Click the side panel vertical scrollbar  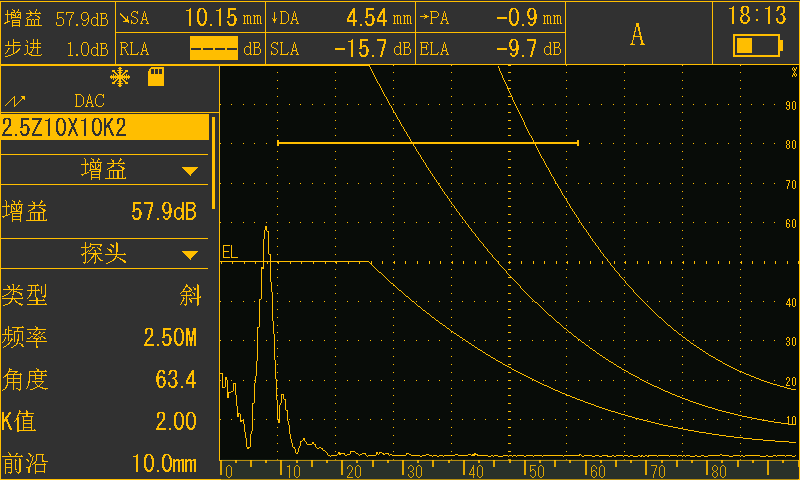coord(213,163)
